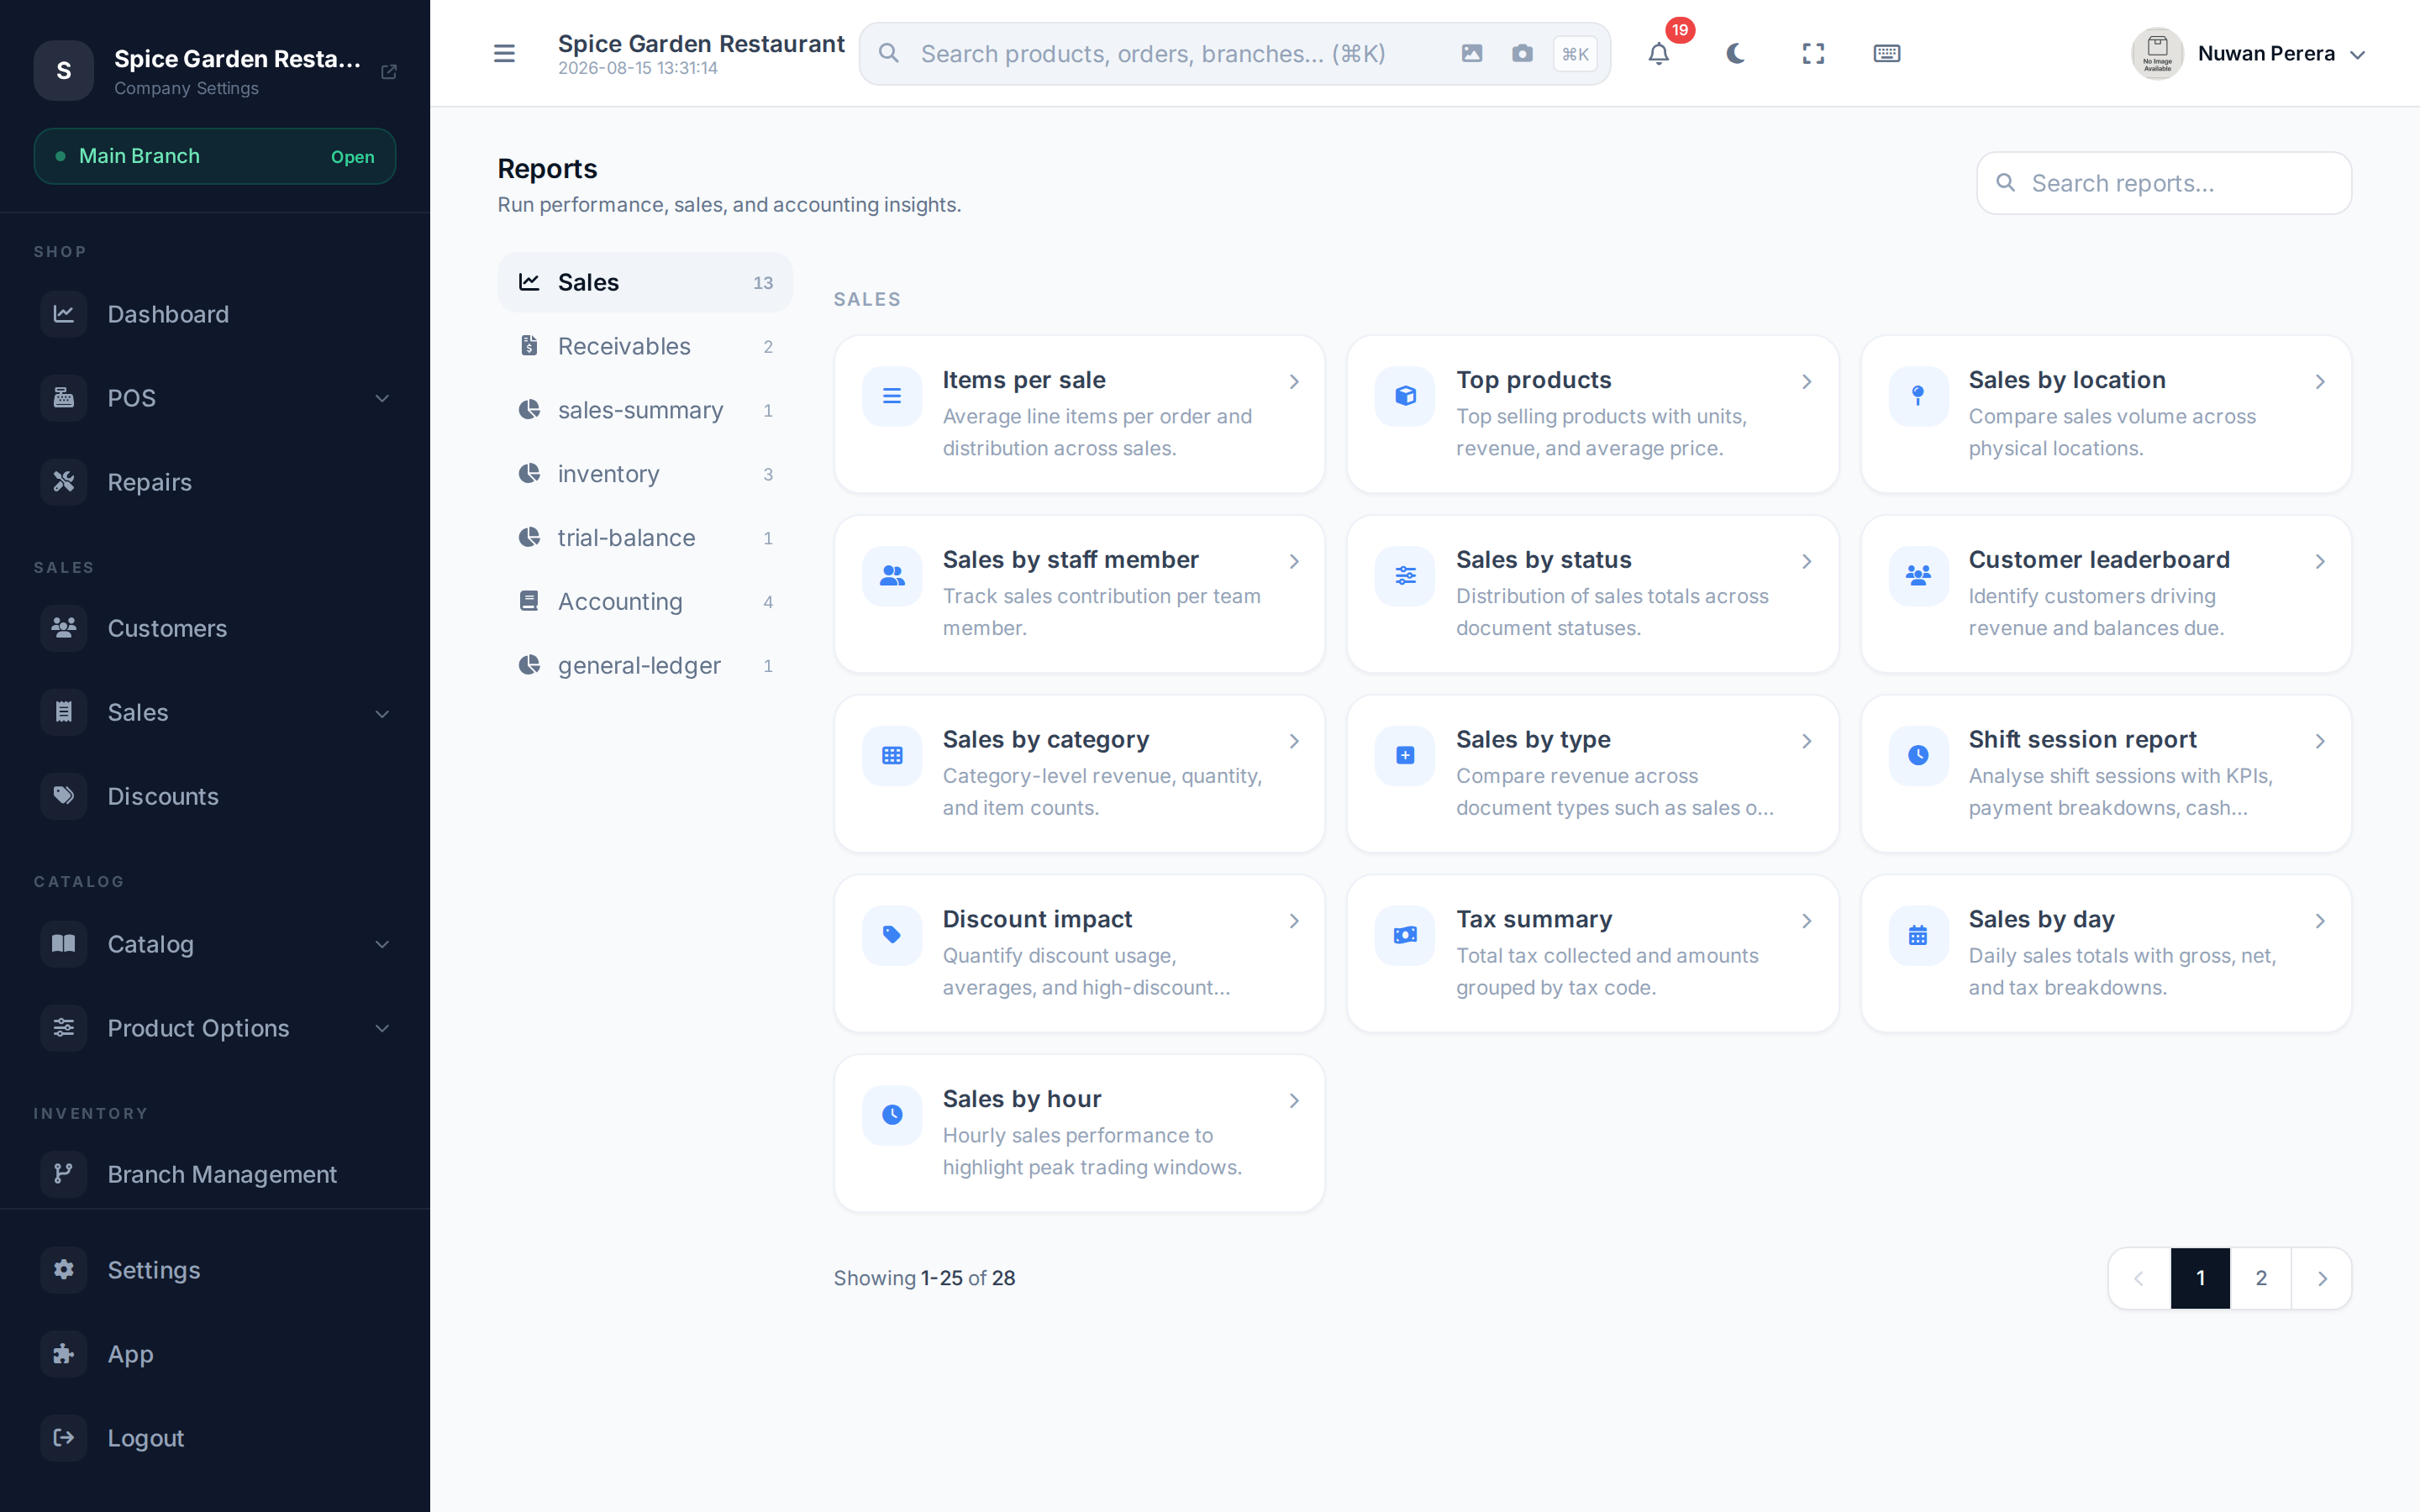
Task: Open the notifications bell
Action: (x=1659, y=54)
